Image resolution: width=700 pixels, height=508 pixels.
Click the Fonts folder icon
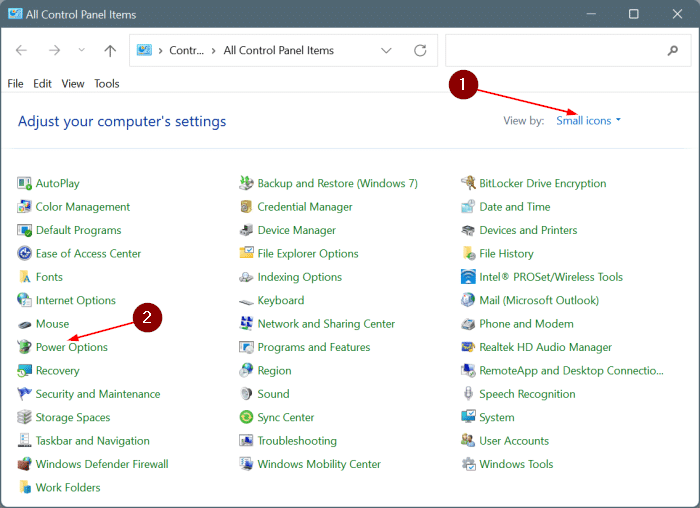[24, 277]
